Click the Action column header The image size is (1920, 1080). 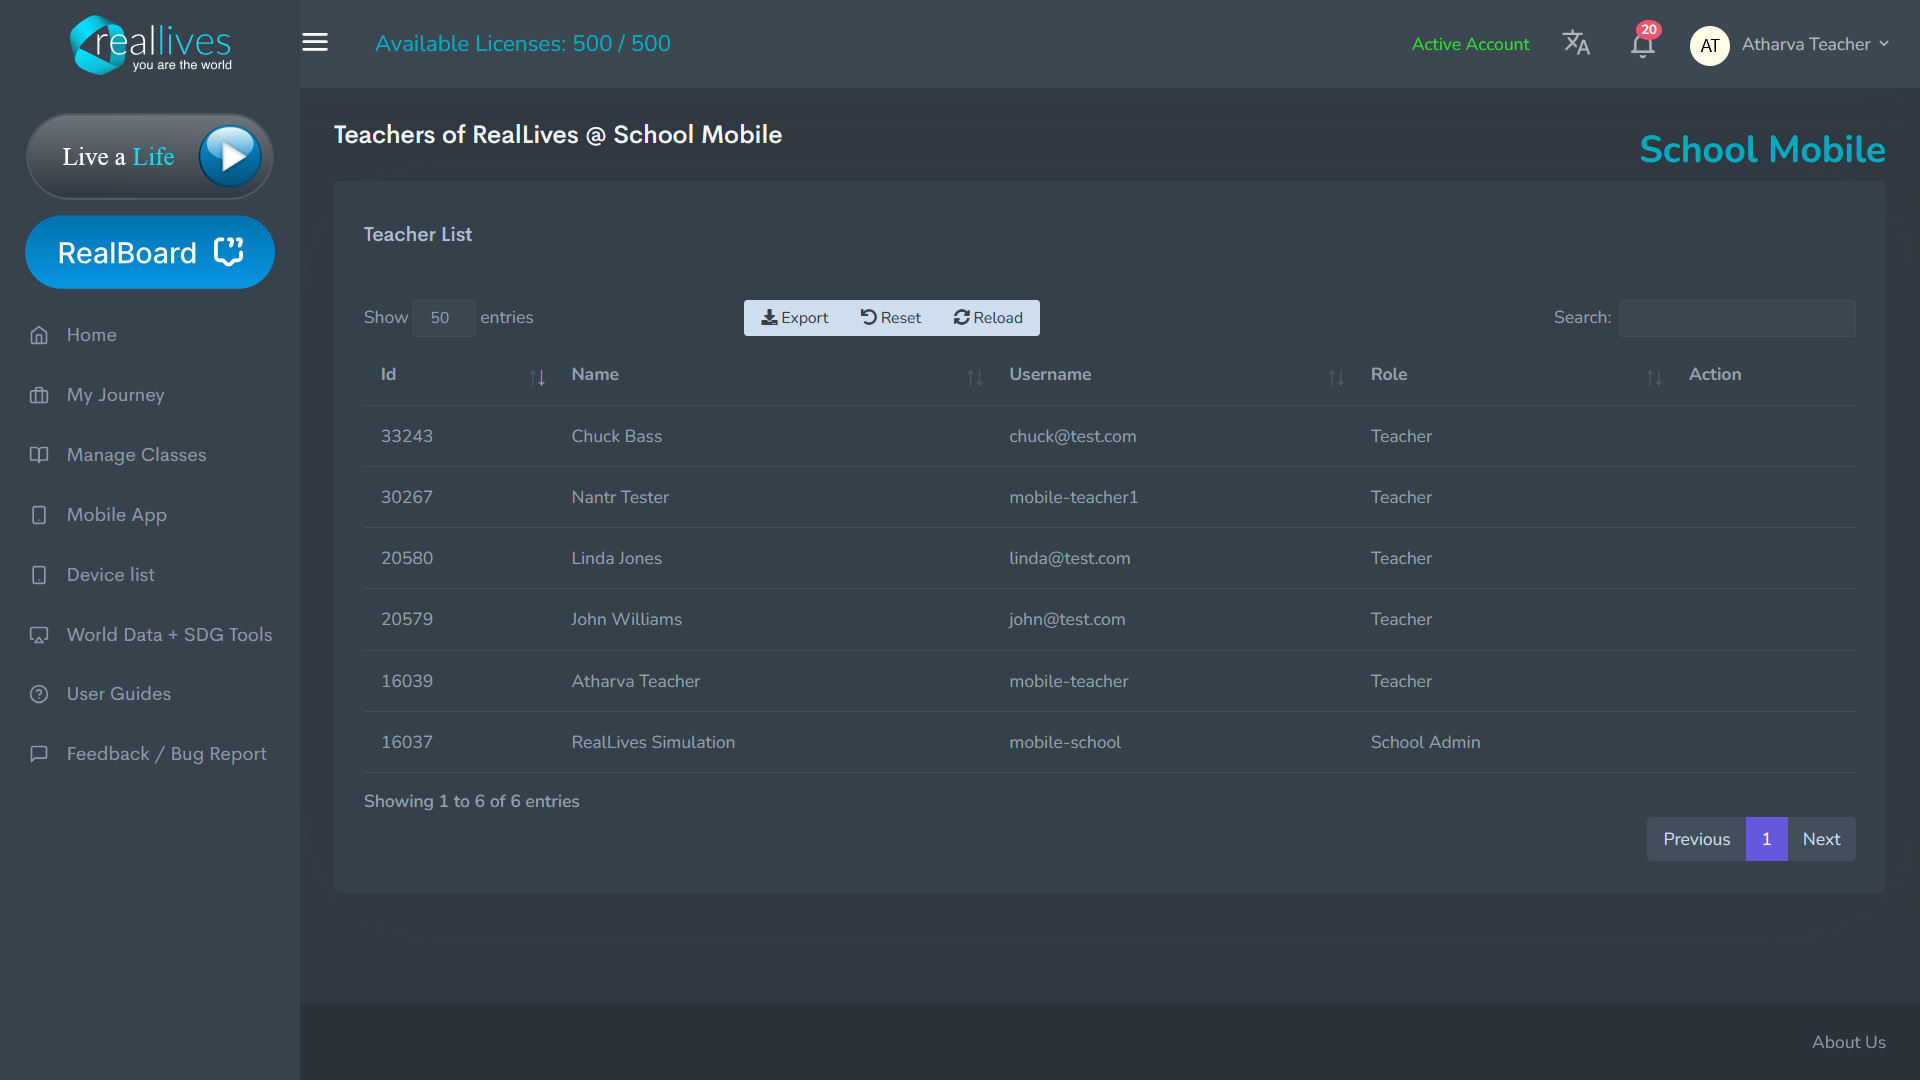coord(1715,375)
